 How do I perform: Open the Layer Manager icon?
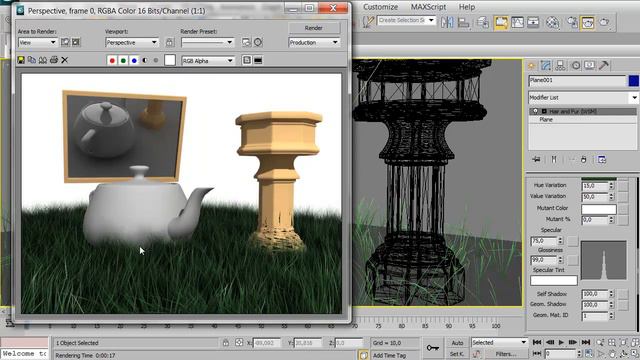point(482,22)
